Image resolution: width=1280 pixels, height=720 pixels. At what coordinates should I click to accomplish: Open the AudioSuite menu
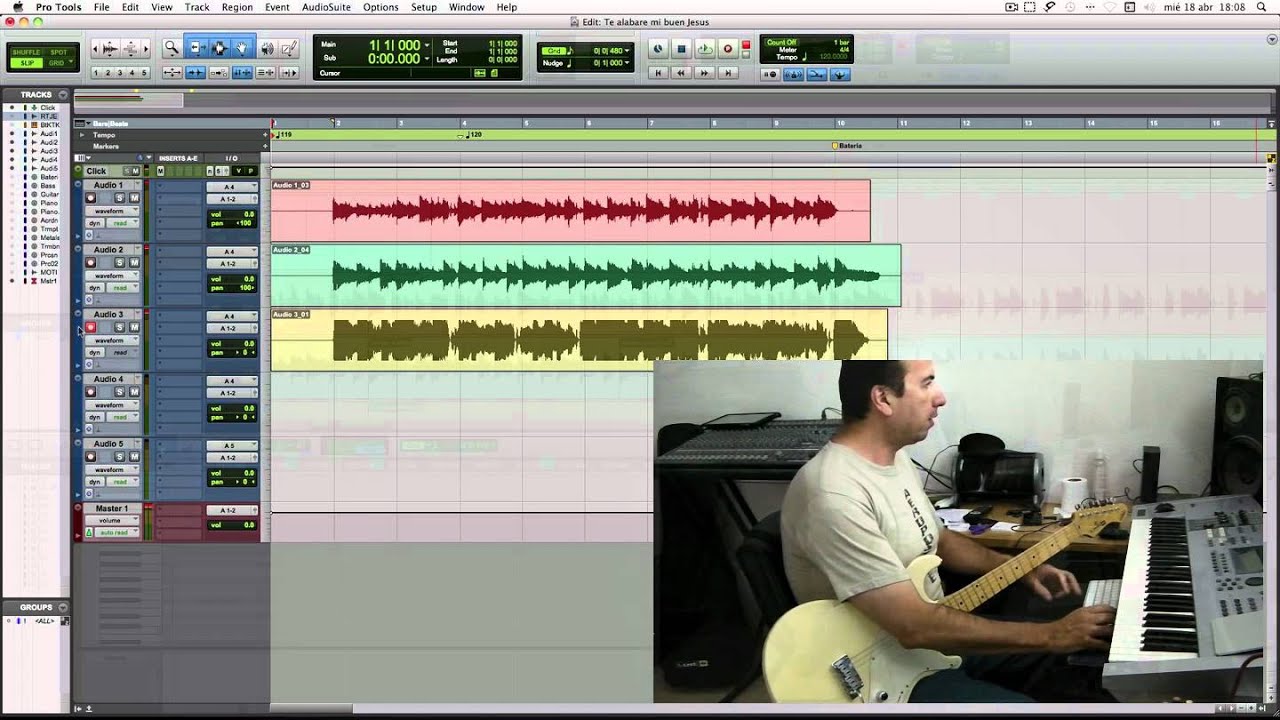(326, 7)
